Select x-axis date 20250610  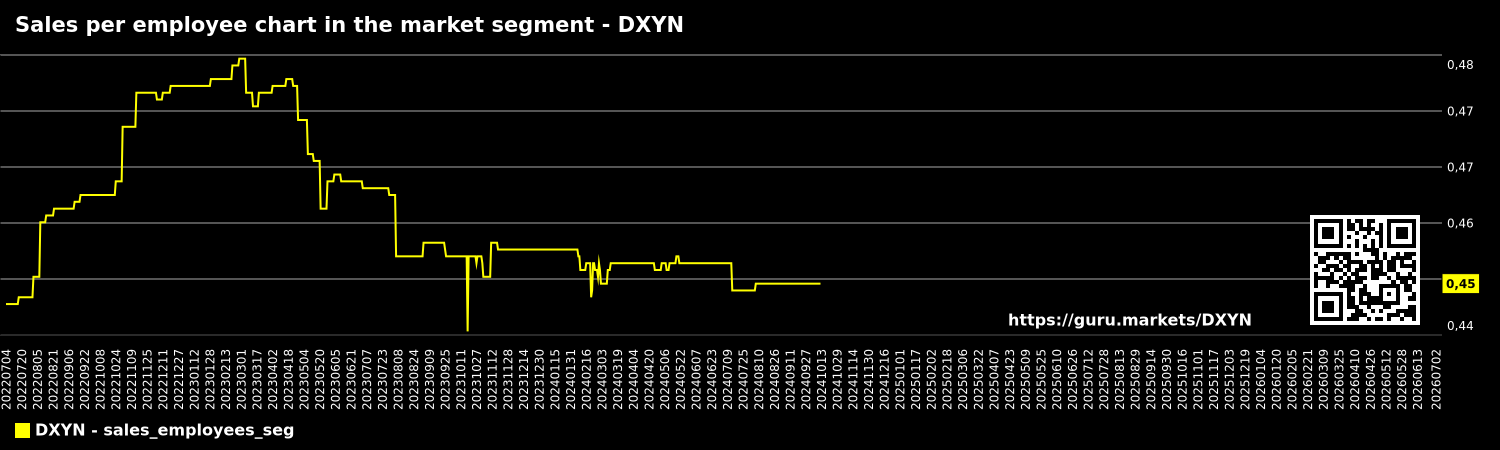pos(1058,378)
